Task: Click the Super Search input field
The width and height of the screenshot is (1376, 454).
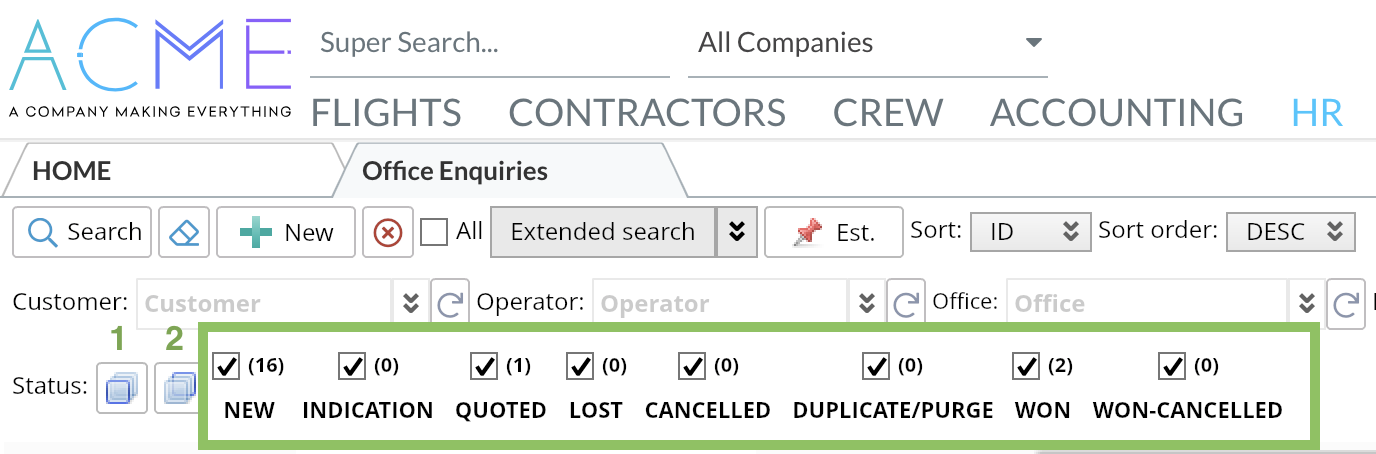Action: coord(489,43)
